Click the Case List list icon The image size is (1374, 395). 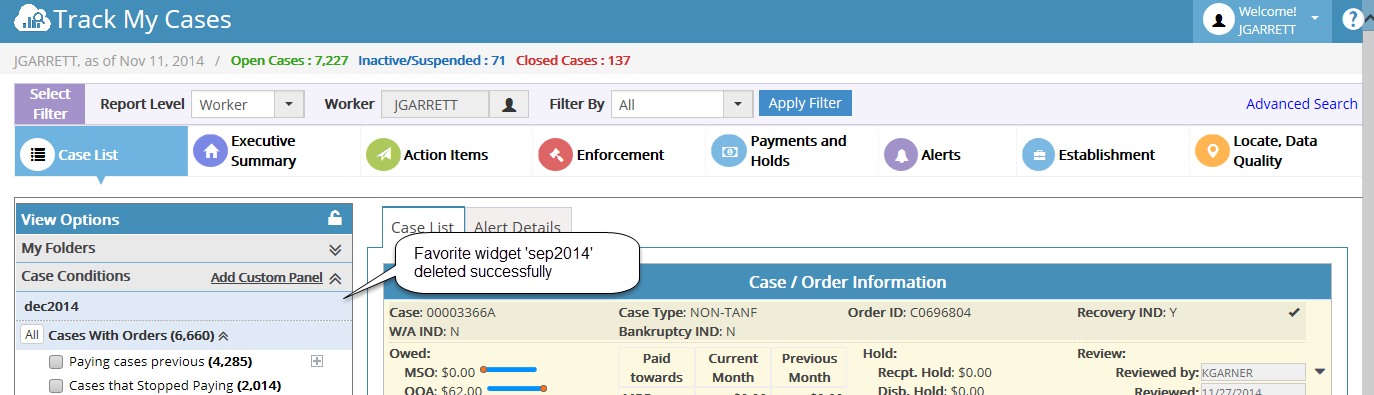pyautogui.click(x=38, y=154)
